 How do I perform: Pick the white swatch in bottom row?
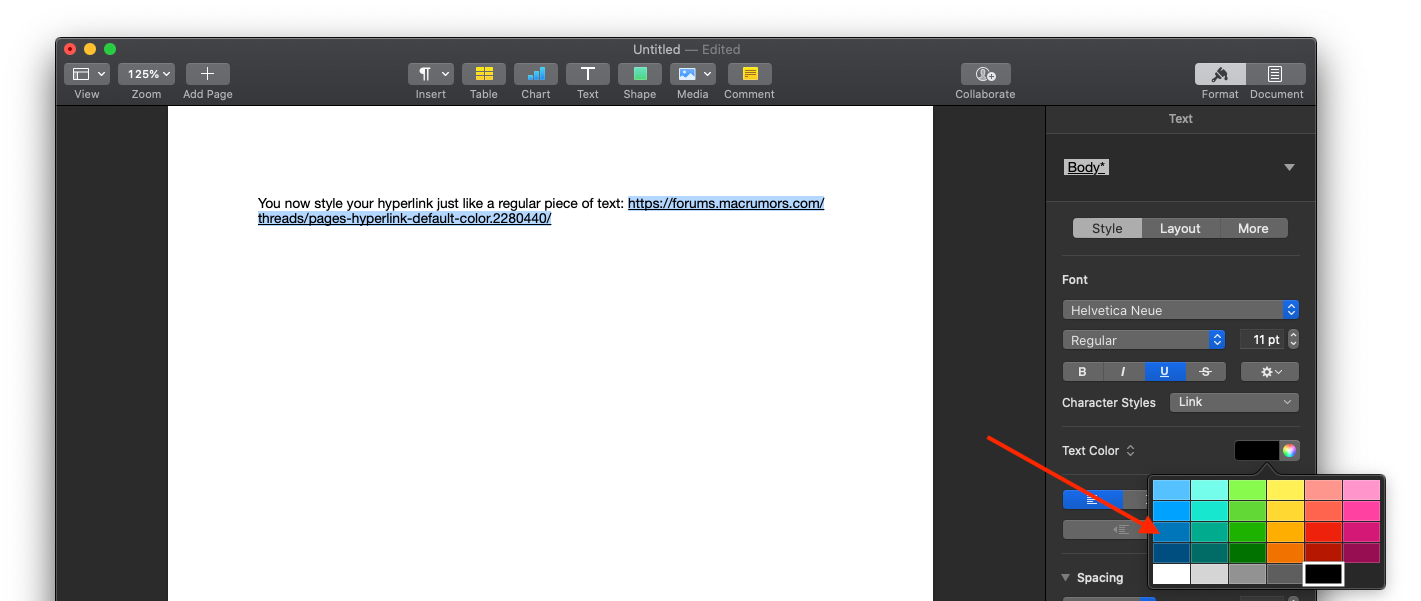(x=1171, y=574)
